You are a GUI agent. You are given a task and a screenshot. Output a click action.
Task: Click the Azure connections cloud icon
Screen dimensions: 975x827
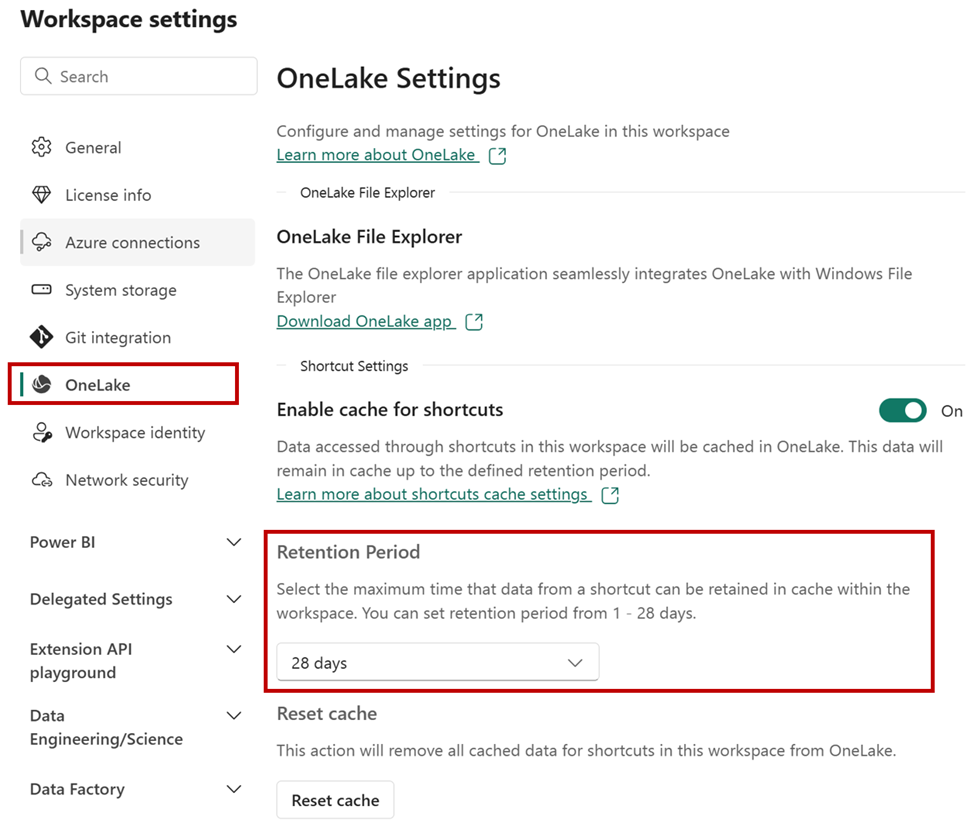click(x=42, y=242)
